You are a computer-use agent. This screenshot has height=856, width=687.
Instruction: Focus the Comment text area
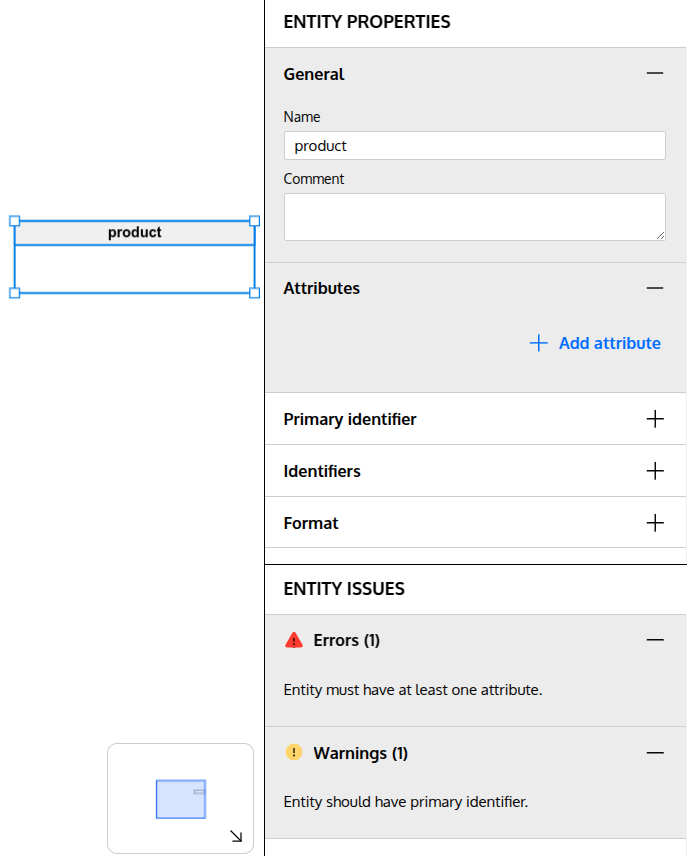coord(474,216)
